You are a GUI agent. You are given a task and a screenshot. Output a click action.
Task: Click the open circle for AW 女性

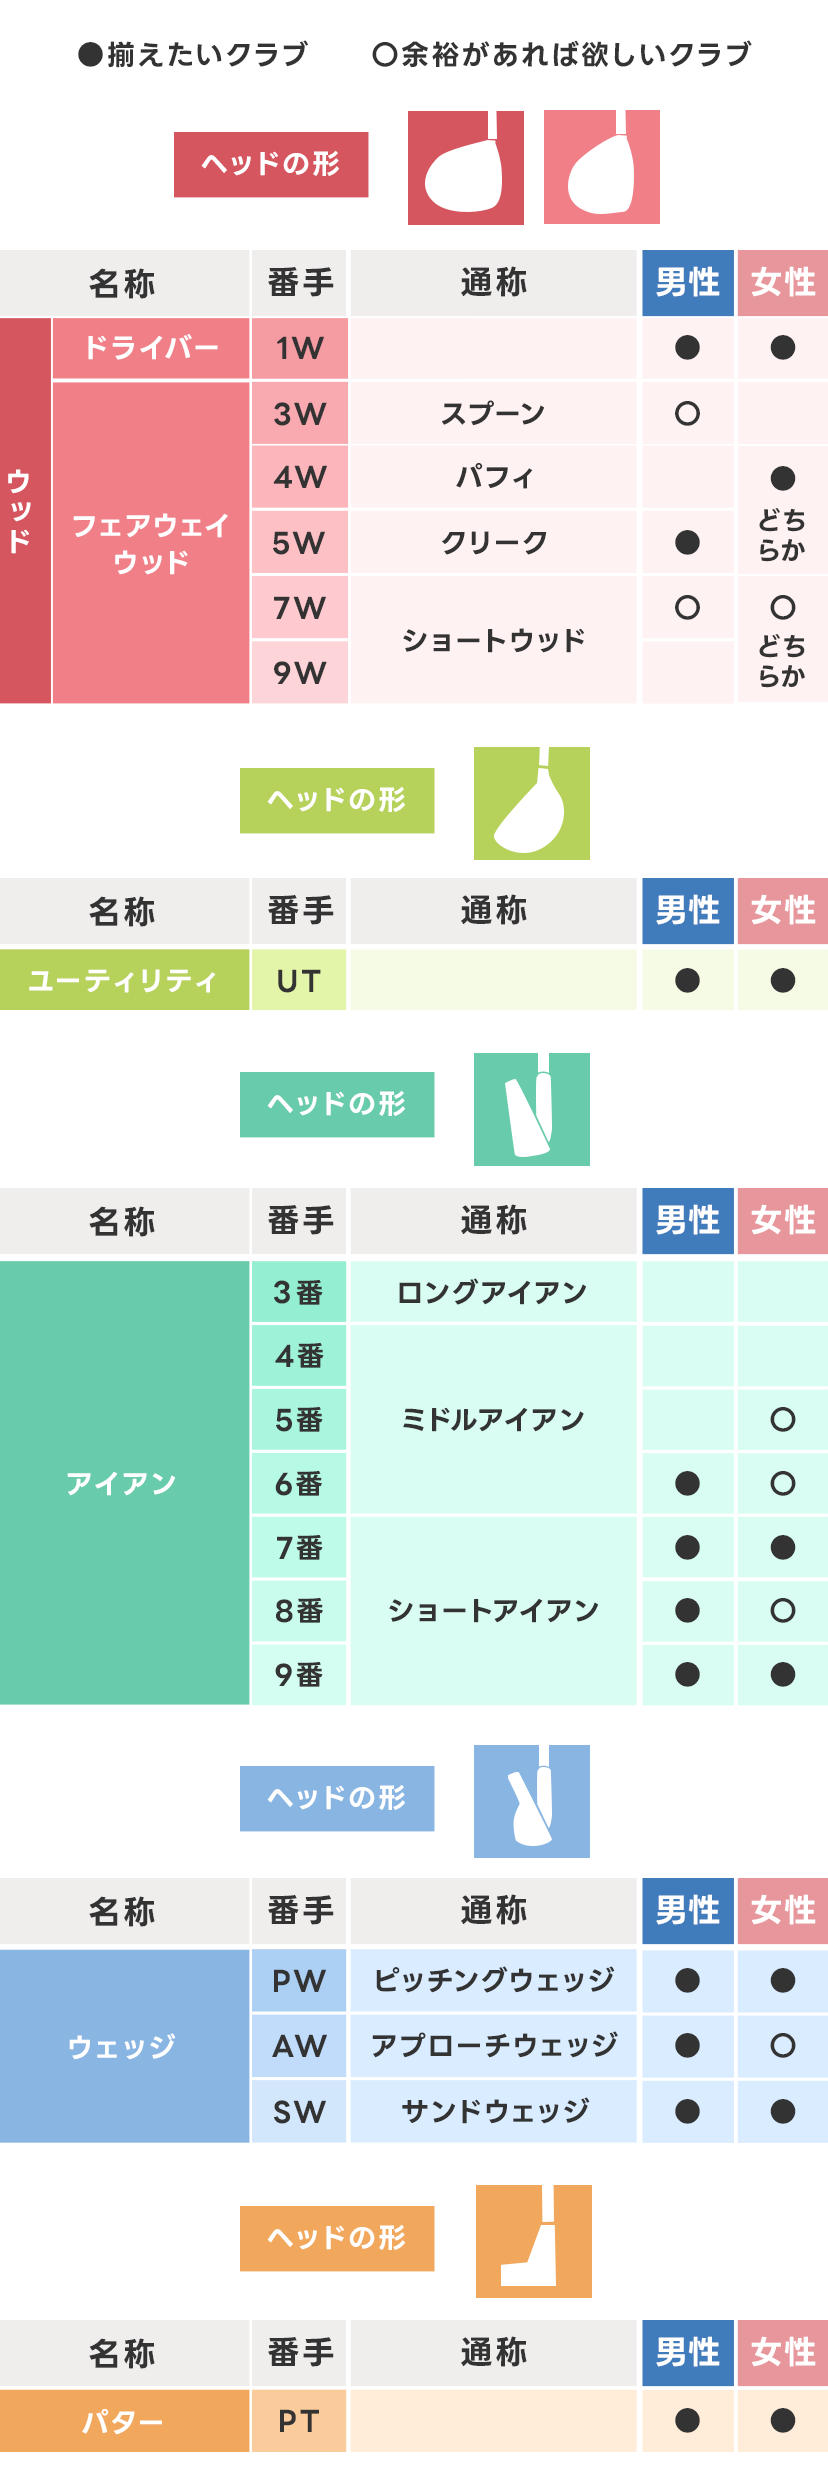783,2046
